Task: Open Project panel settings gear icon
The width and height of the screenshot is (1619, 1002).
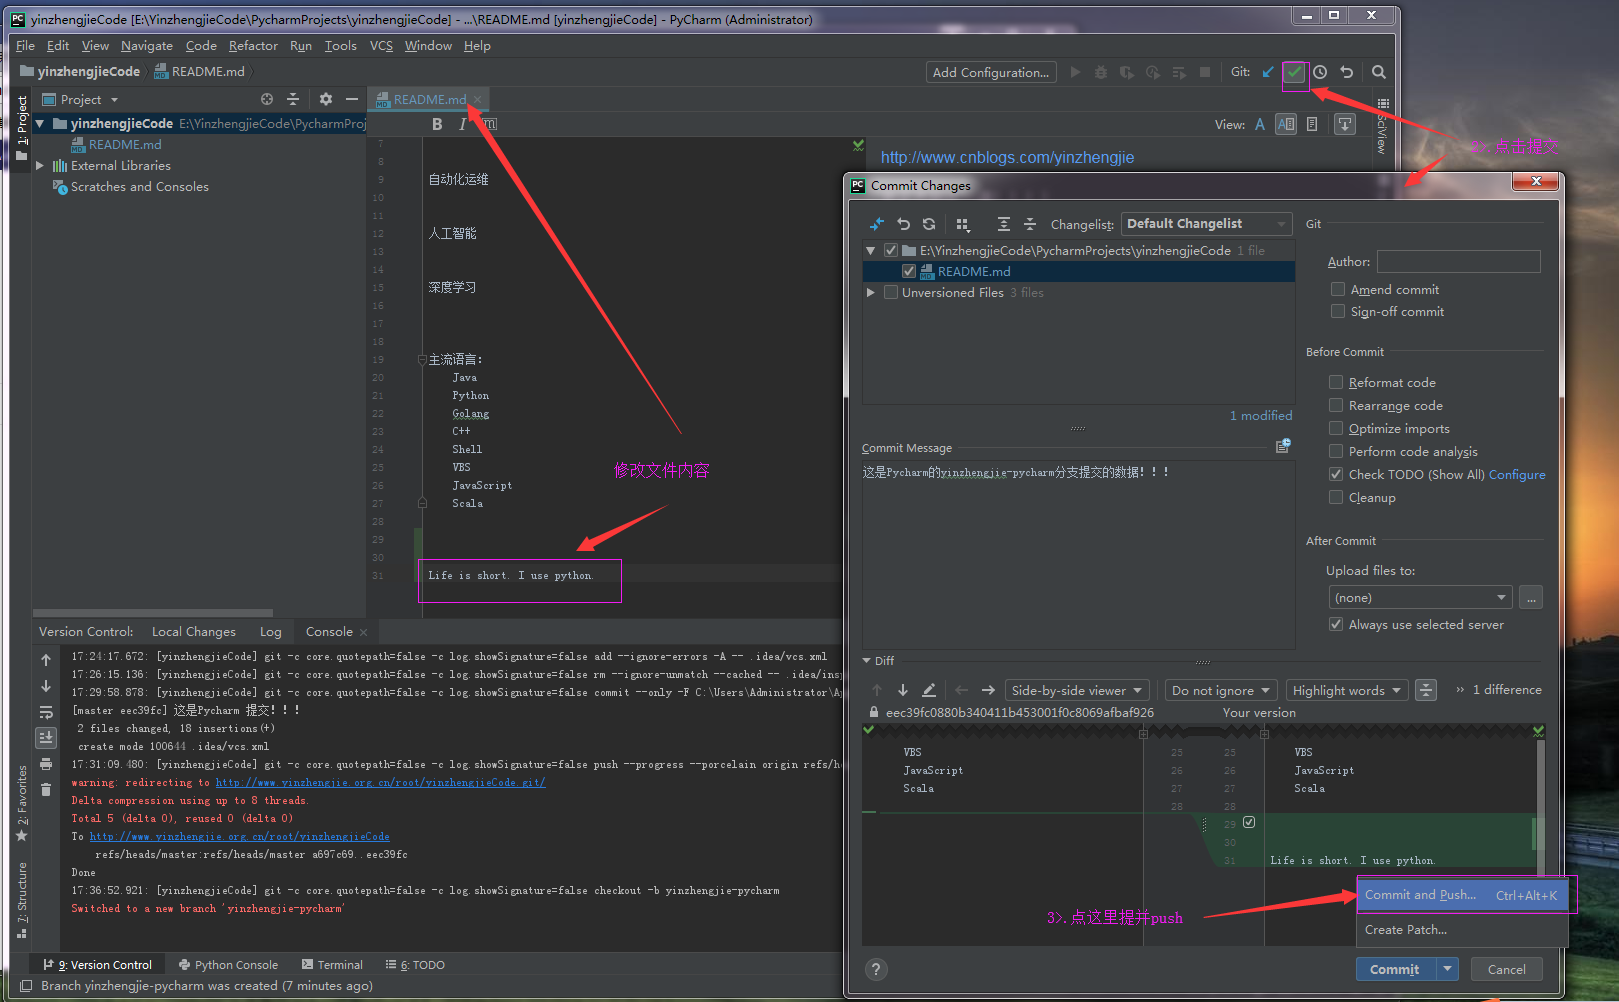Action: point(326,99)
